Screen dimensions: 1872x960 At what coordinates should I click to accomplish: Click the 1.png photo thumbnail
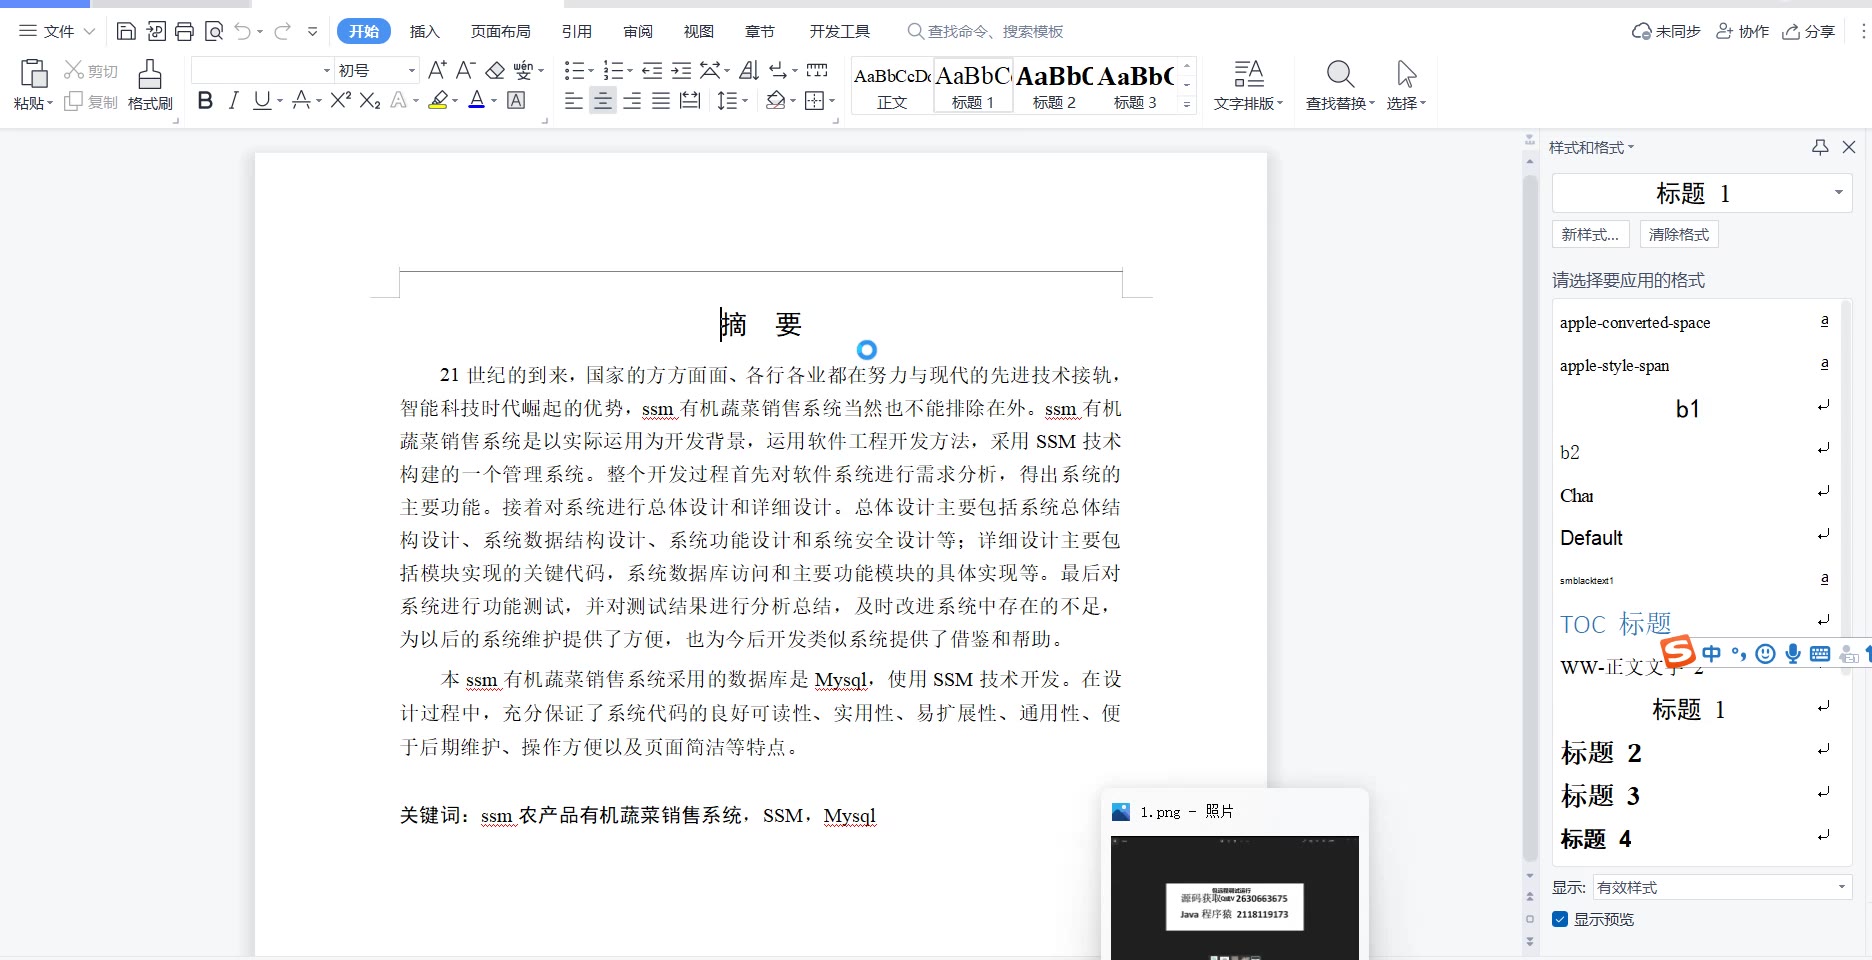point(1234,897)
